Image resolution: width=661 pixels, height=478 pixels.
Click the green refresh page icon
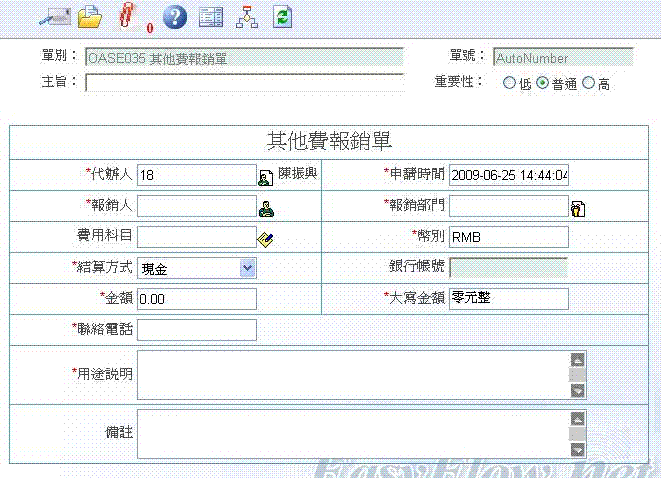[283, 16]
